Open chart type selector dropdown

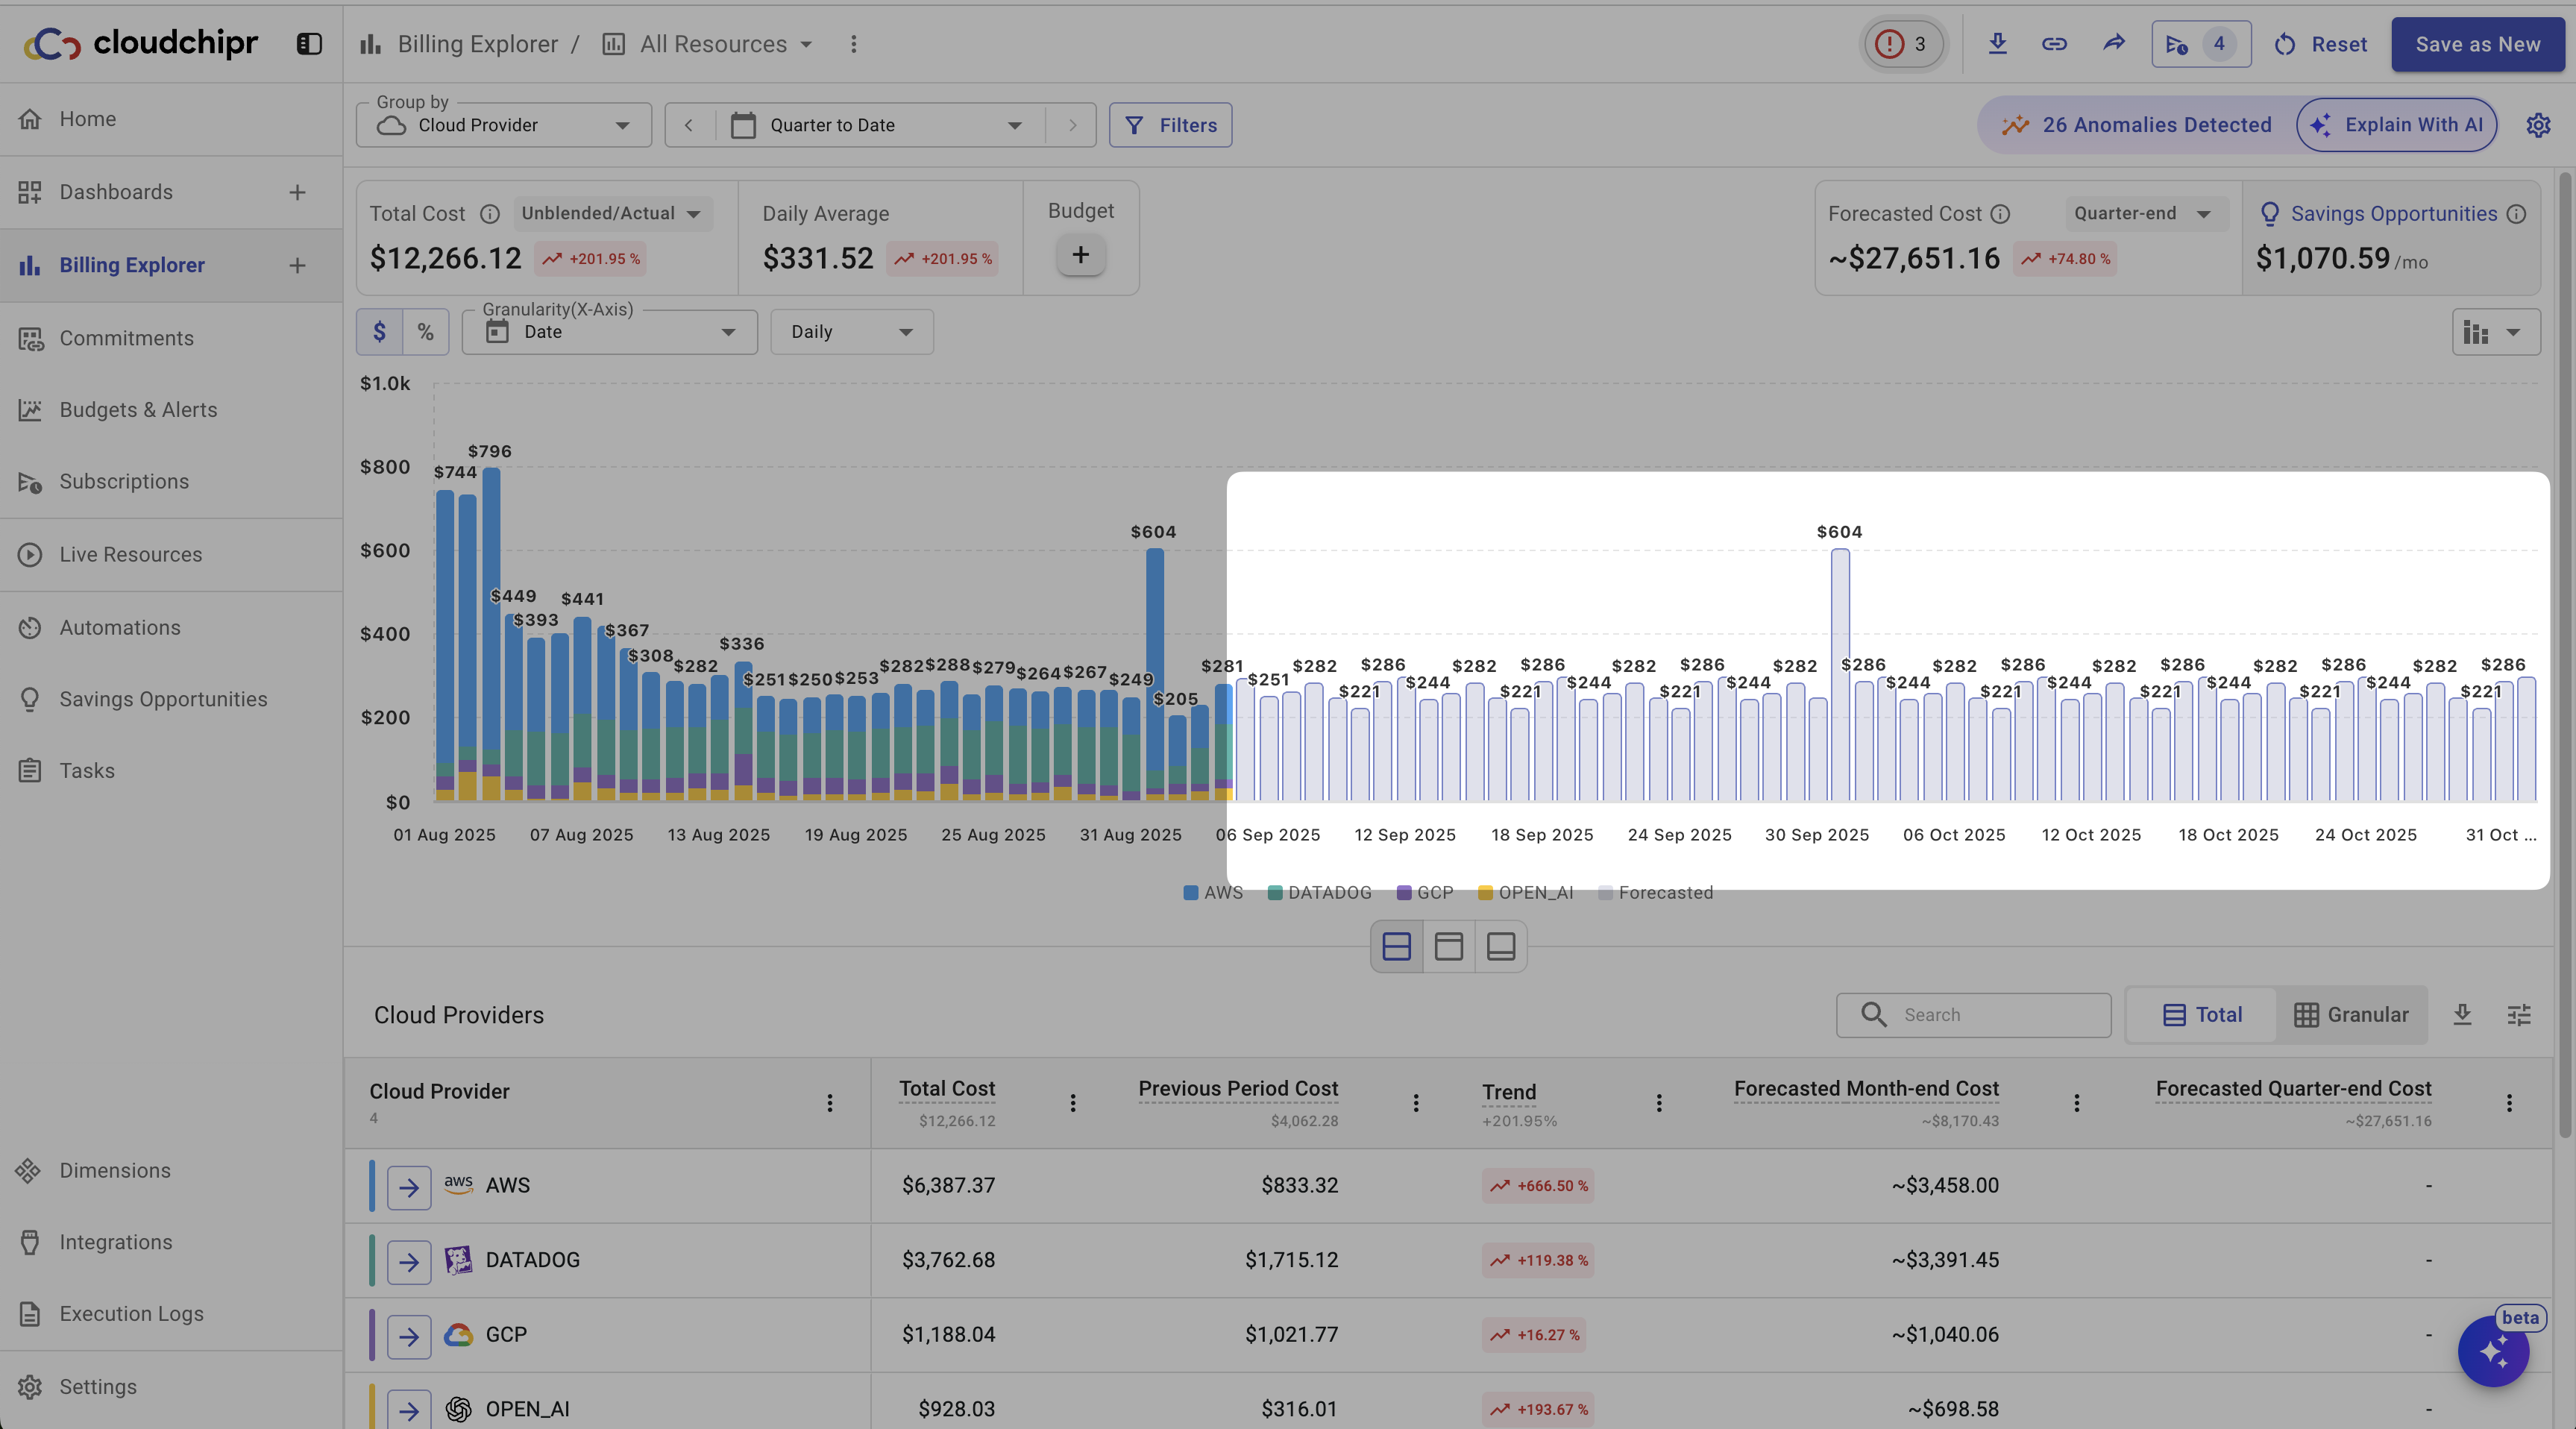pos(2496,332)
